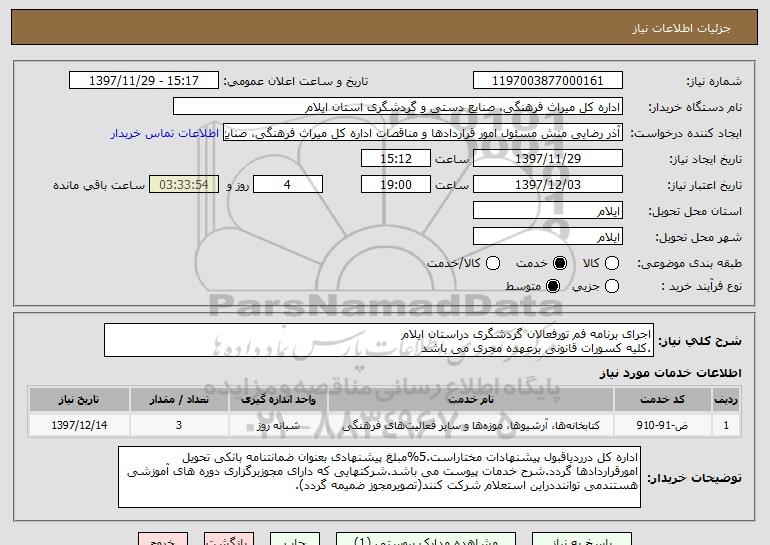Viewport: 770px width, 545px height.
Task: Click remaining time countdown 03:33:54
Action: tap(184, 185)
